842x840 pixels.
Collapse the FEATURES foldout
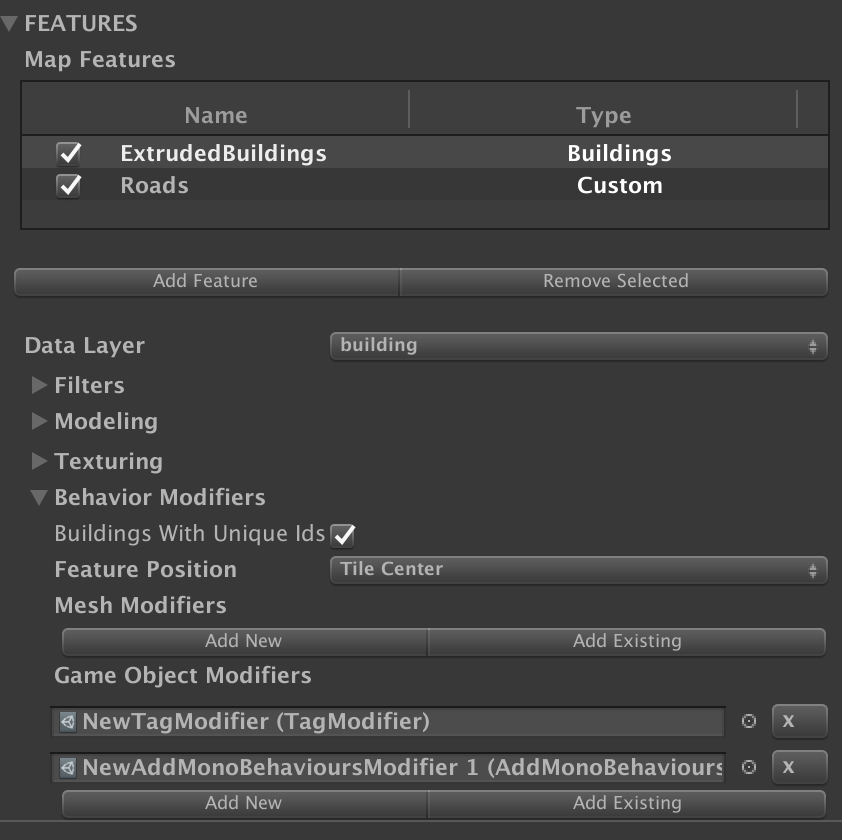point(12,22)
